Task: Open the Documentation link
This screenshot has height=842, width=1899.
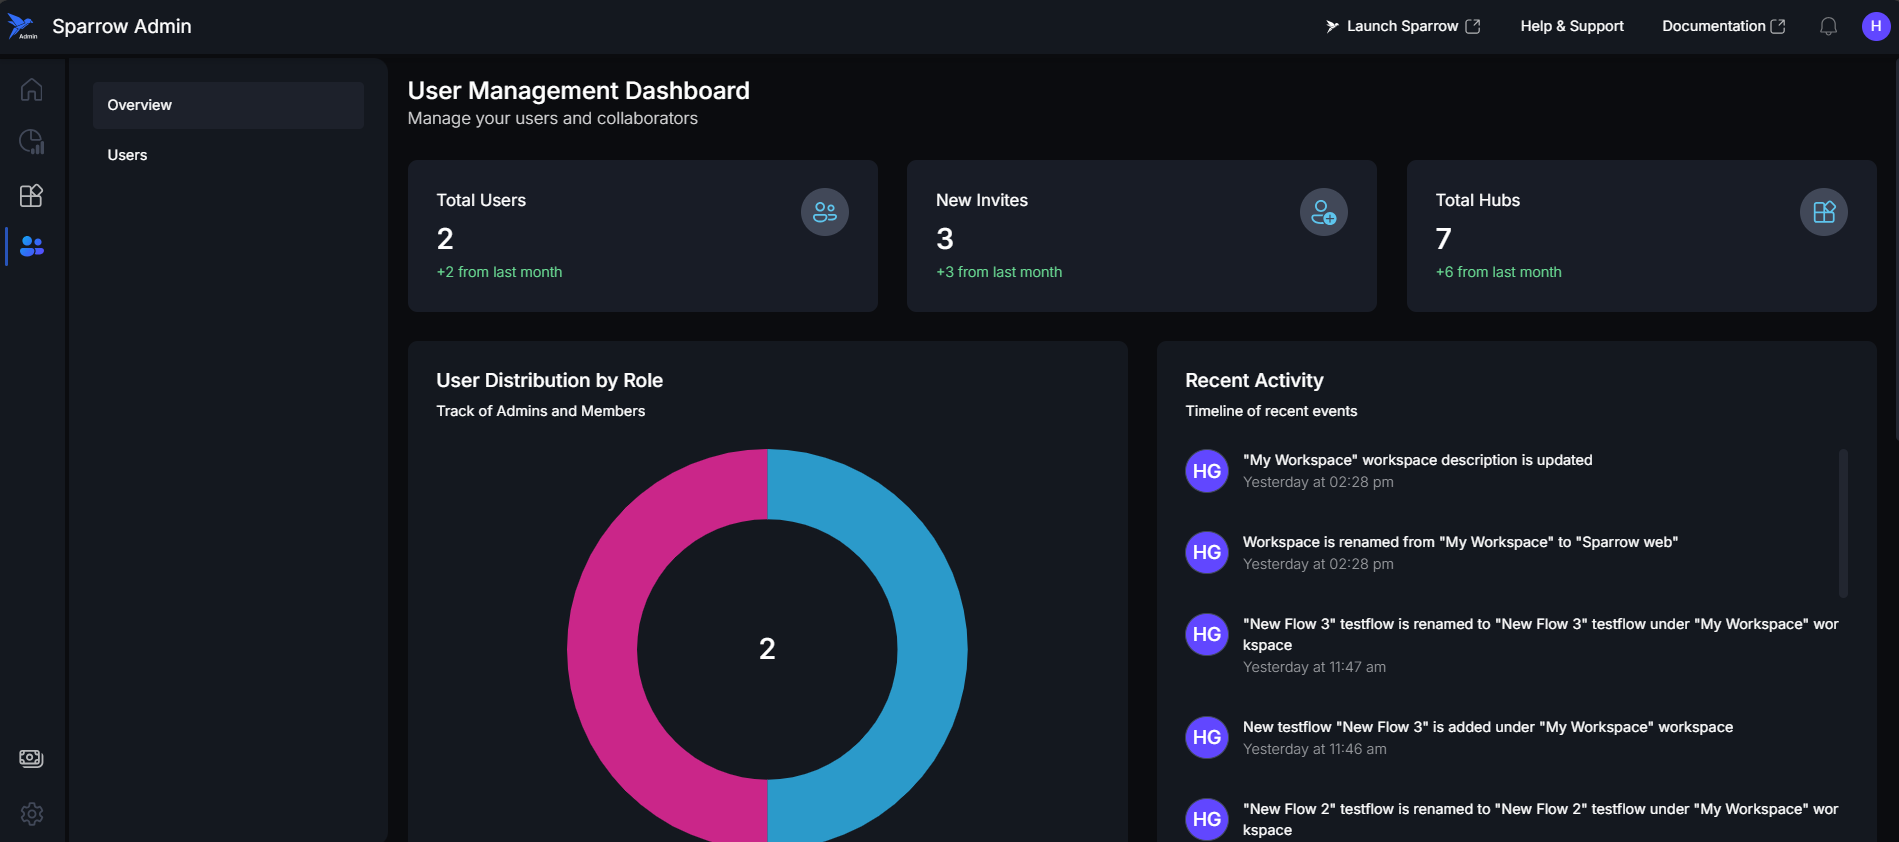Action: click(1722, 27)
